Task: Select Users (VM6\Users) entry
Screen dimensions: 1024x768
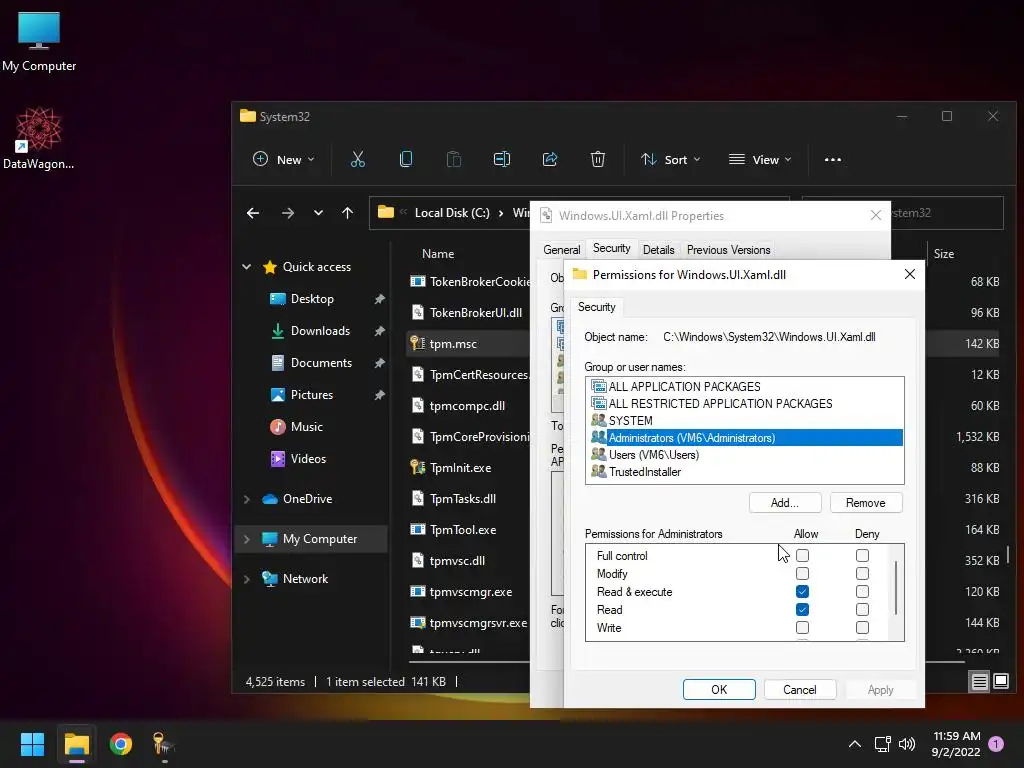Action: pos(744,455)
